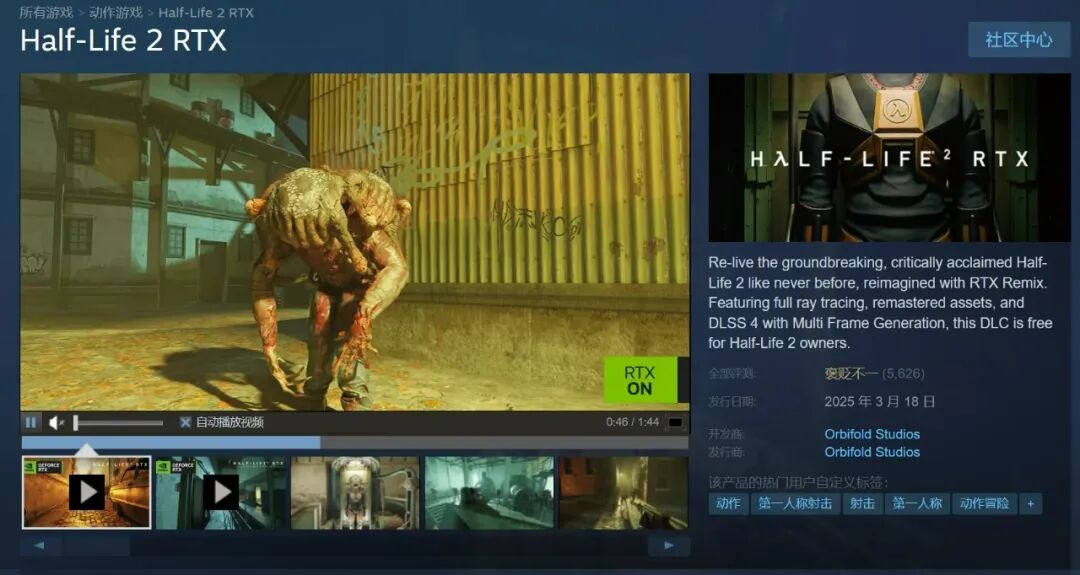Click the Half-Life 2 RTX page title
Screen dimensions: 1080x575
click(x=123, y=41)
